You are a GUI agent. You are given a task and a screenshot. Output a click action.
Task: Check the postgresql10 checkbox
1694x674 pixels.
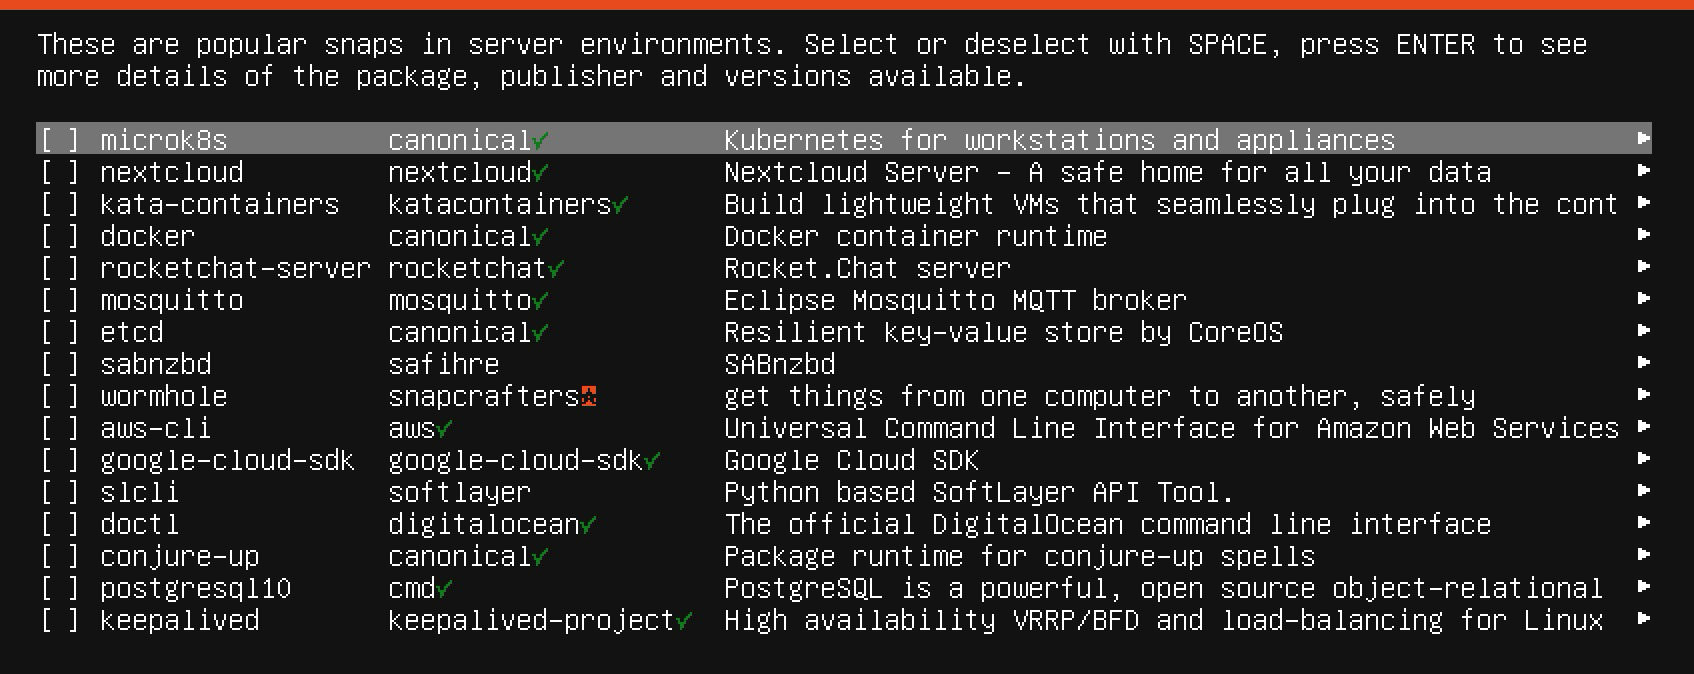59,588
